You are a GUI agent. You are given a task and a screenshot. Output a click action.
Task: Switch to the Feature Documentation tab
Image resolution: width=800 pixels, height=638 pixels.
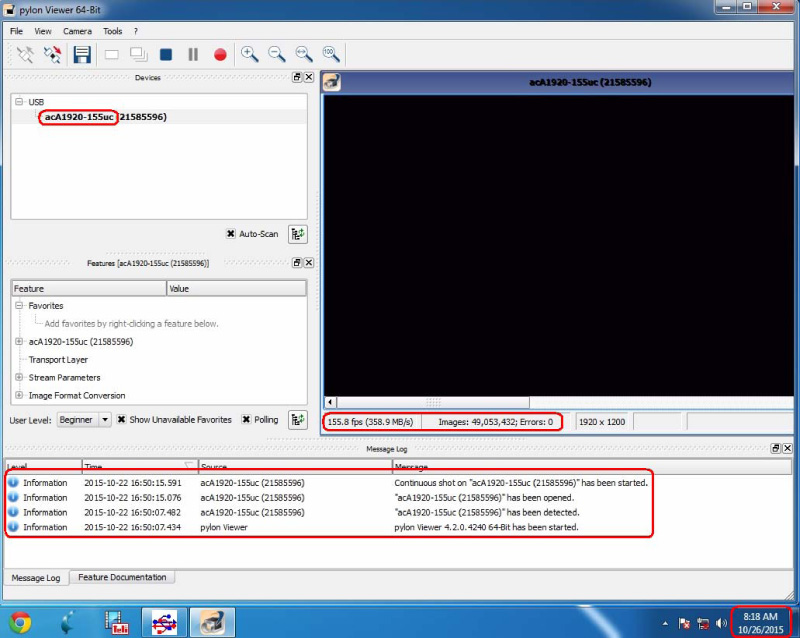click(x=122, y=577)
